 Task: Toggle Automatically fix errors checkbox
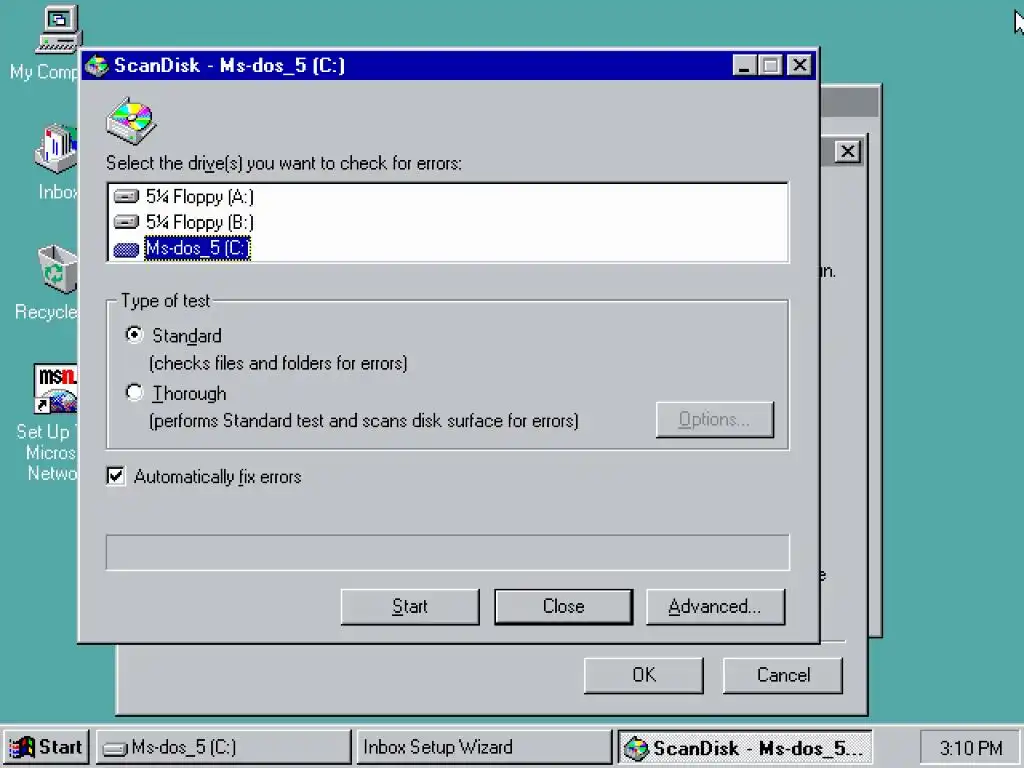click(x=116, y=476)
